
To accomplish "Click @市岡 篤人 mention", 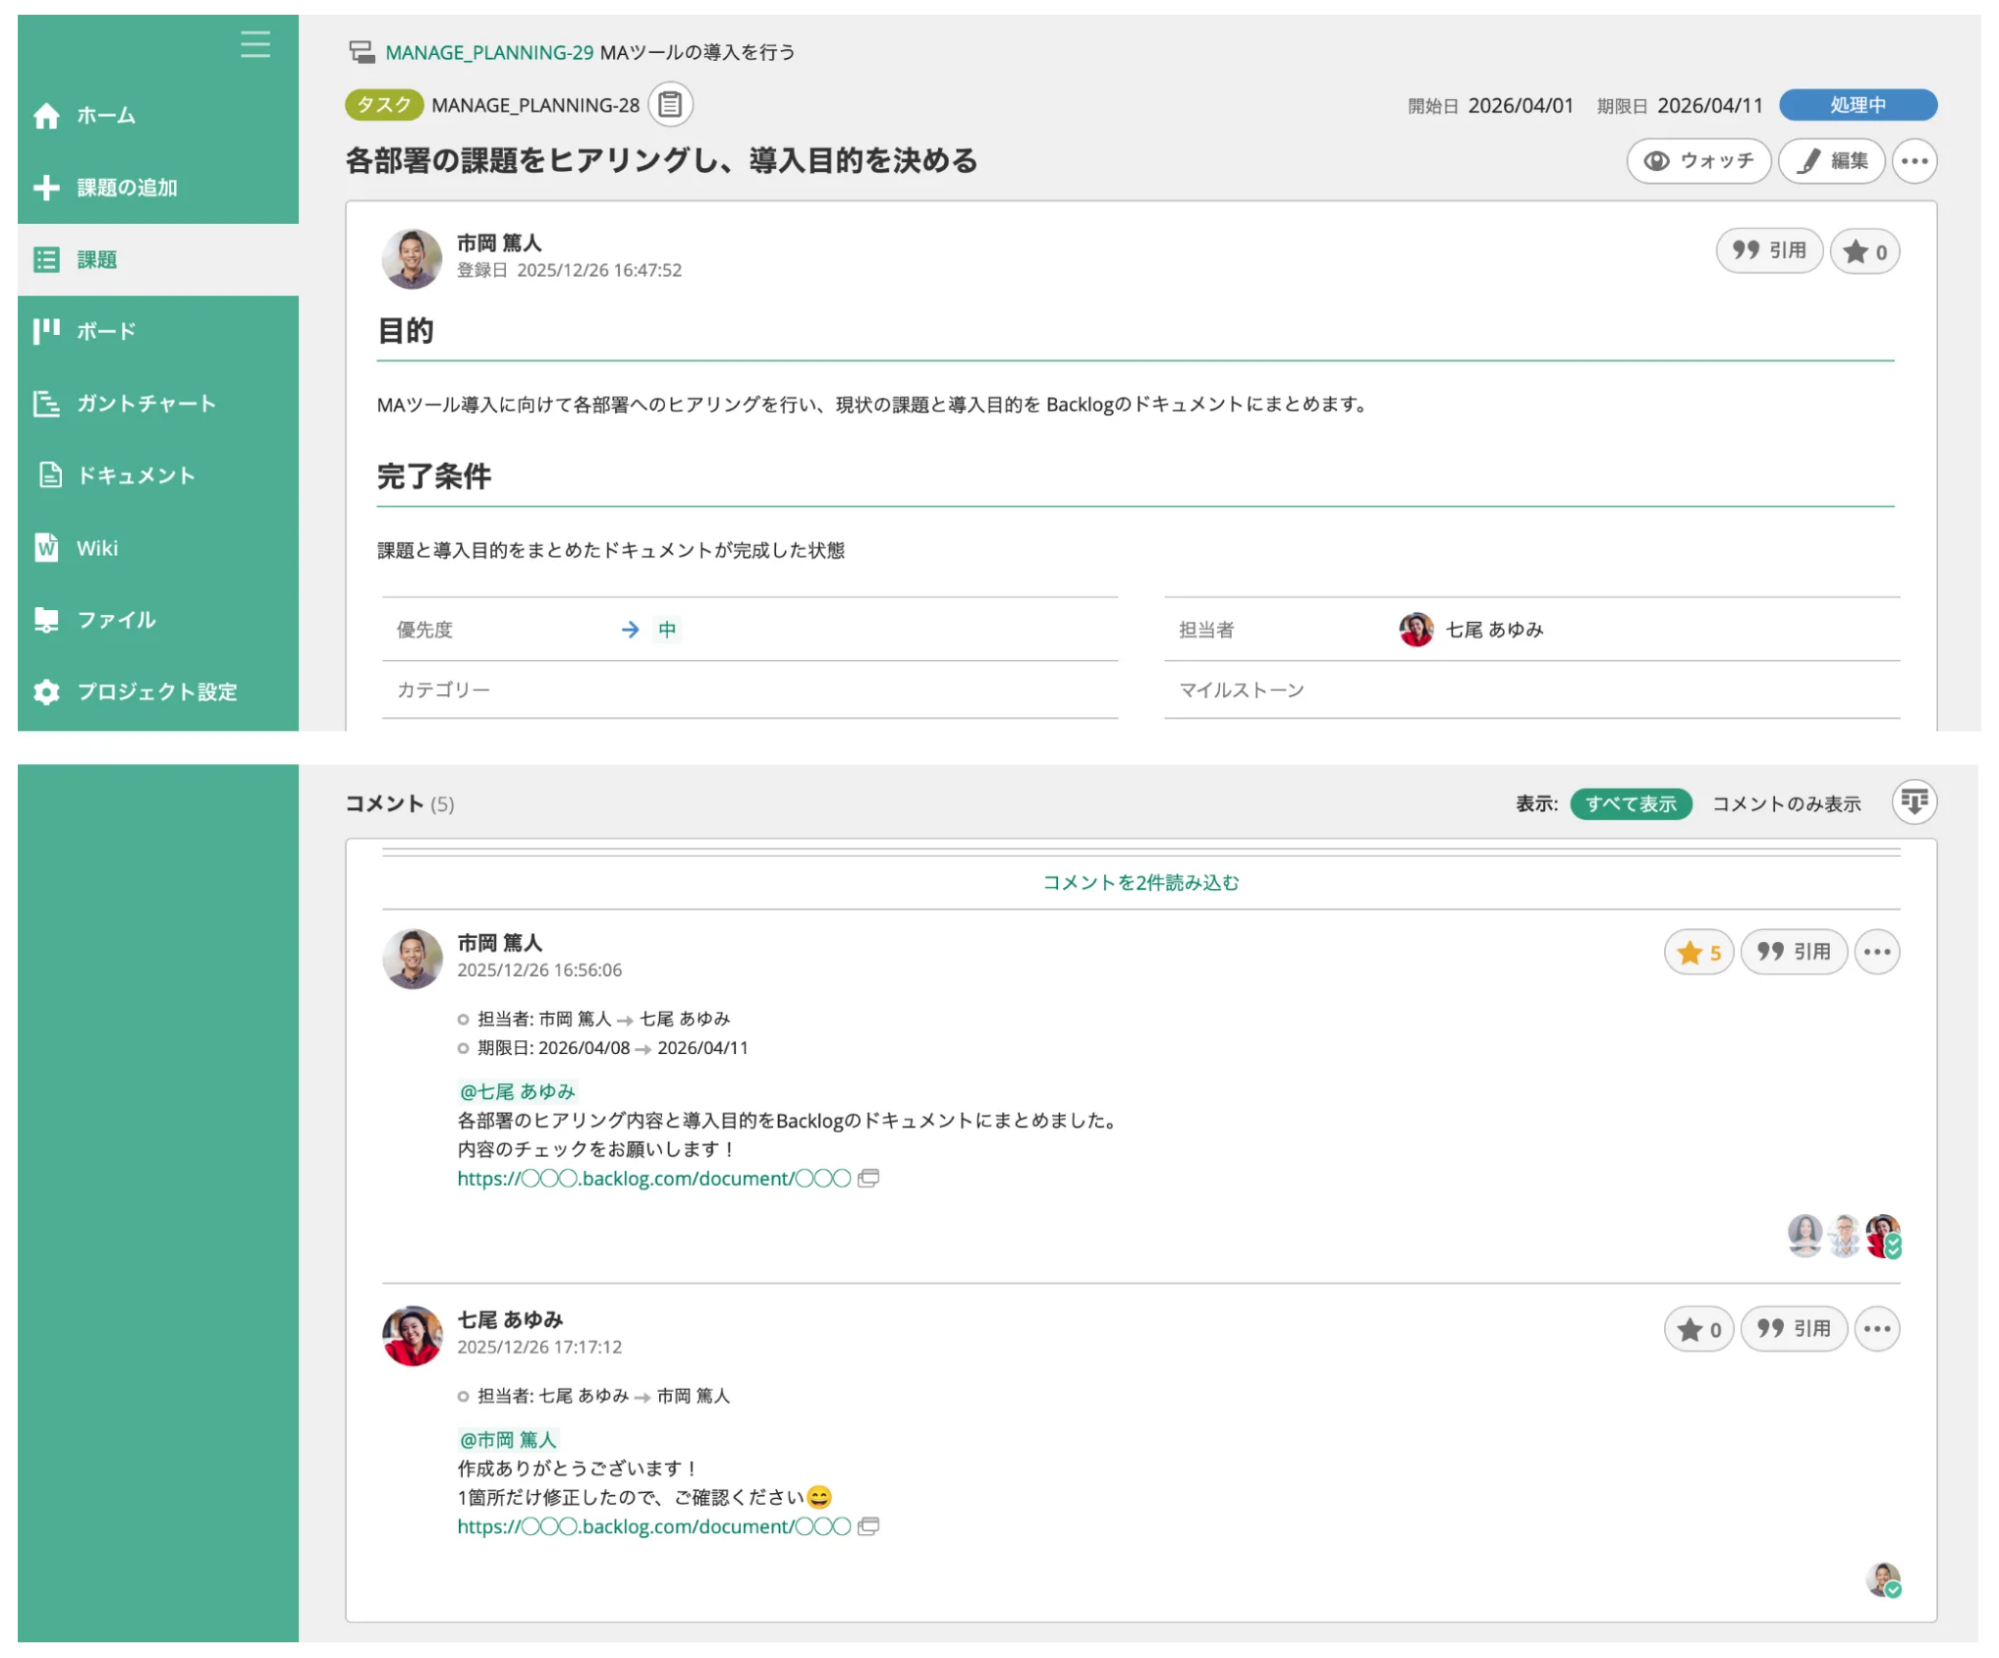I will (x=507, y=1439).
